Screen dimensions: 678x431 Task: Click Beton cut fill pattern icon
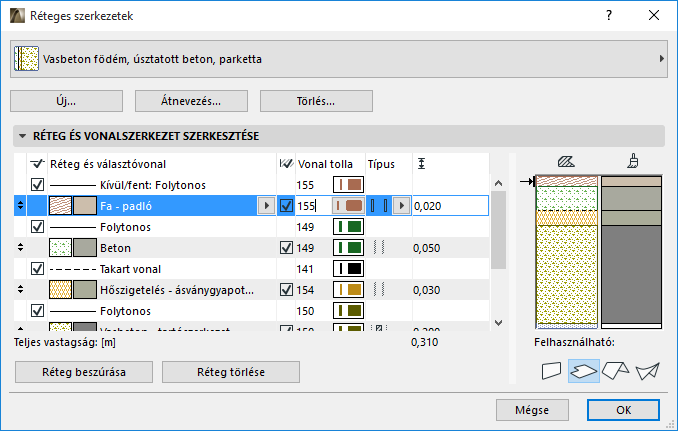60,248
